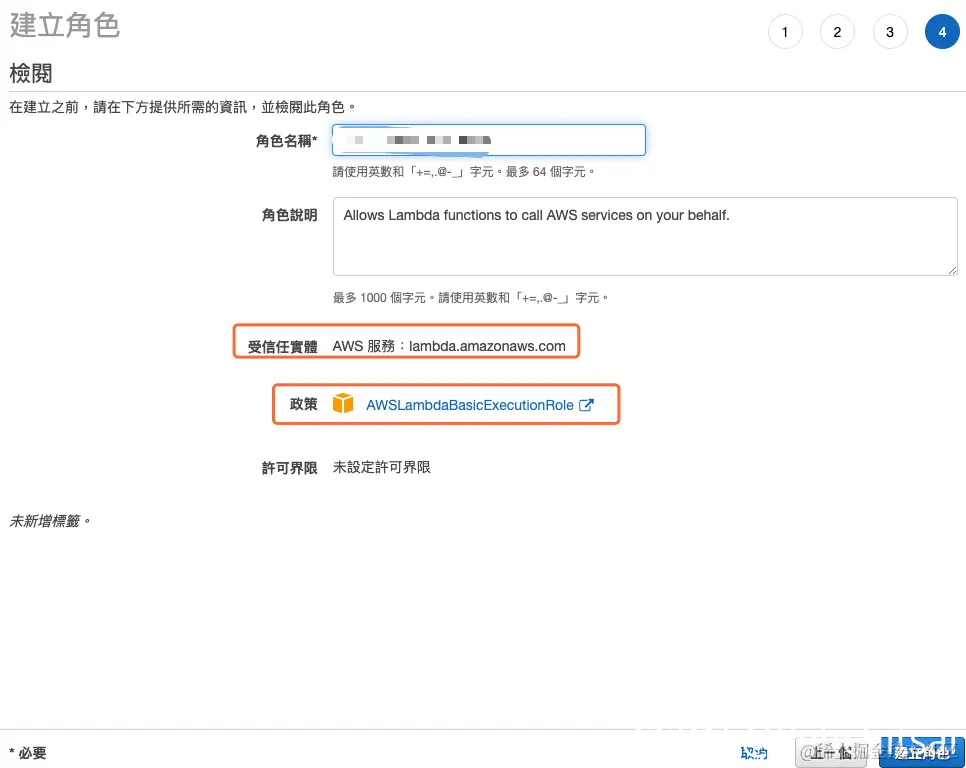Select step 2 in the progress indicator
This screenshot has height=768, width=966.
[838, 31]
